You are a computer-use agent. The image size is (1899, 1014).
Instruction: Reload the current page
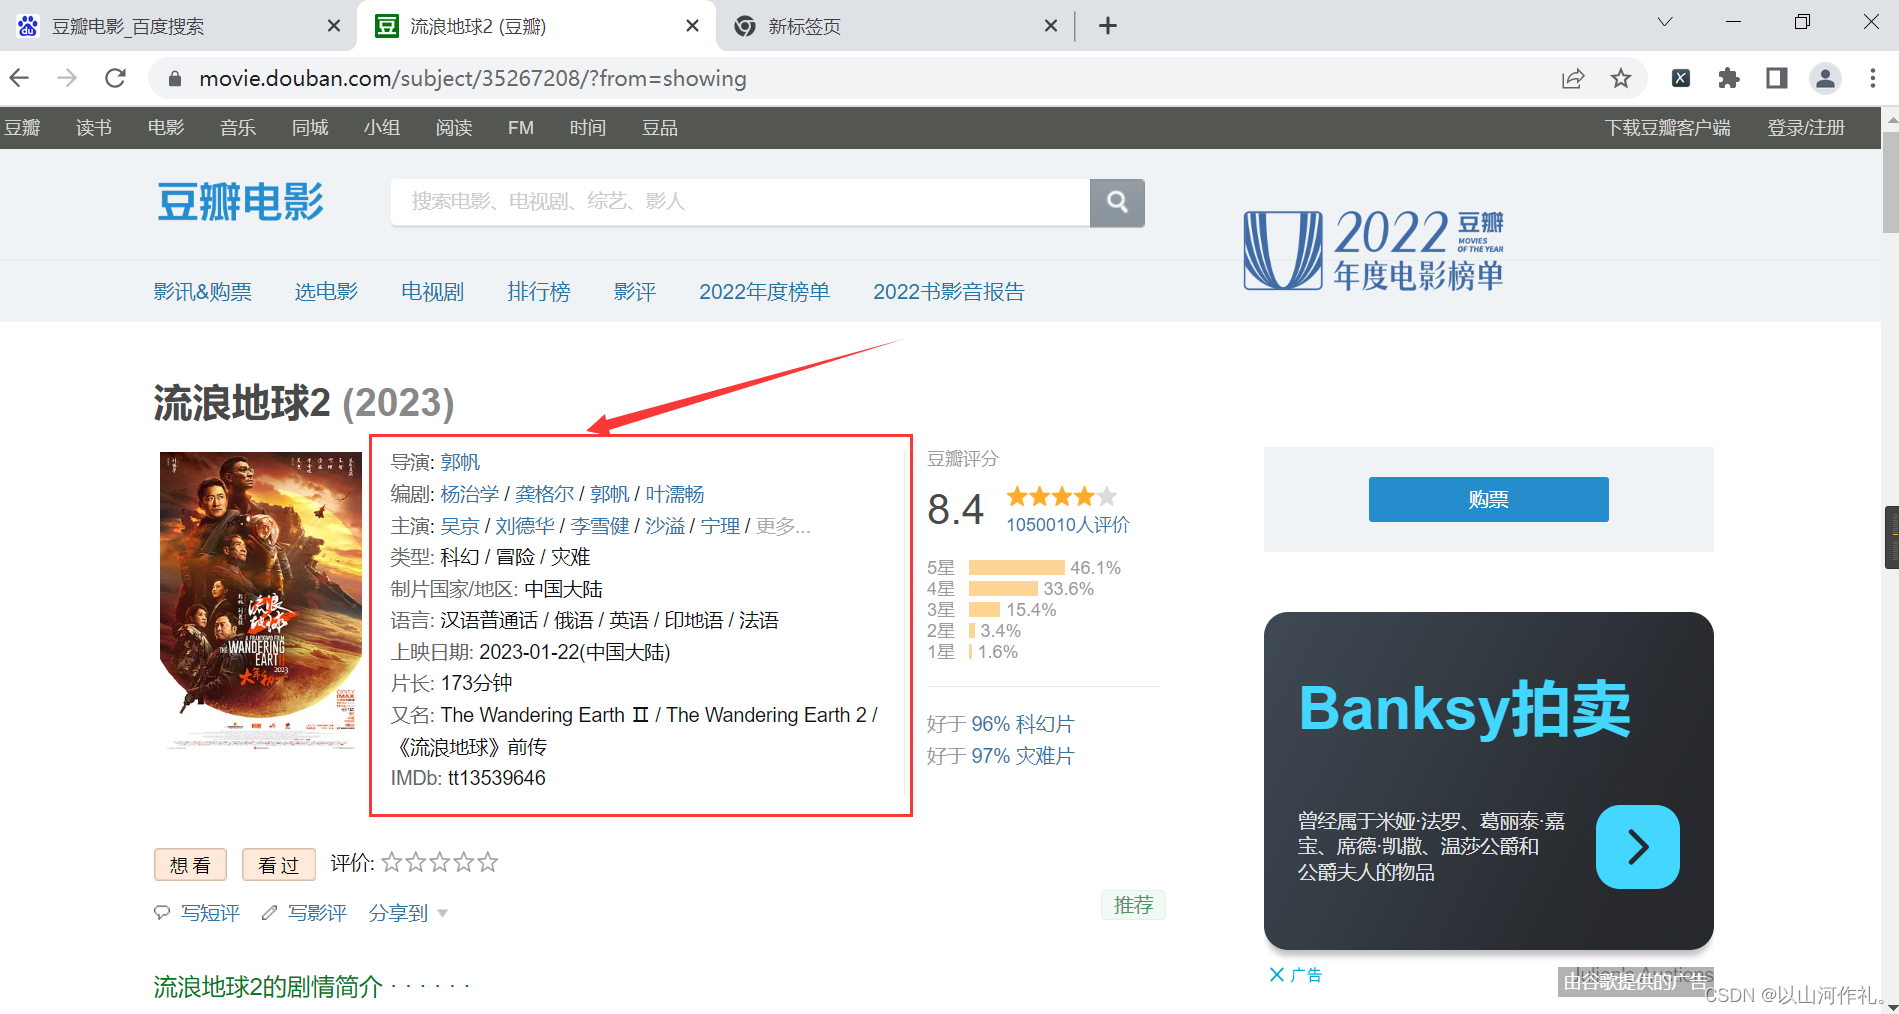click(116, 78)
